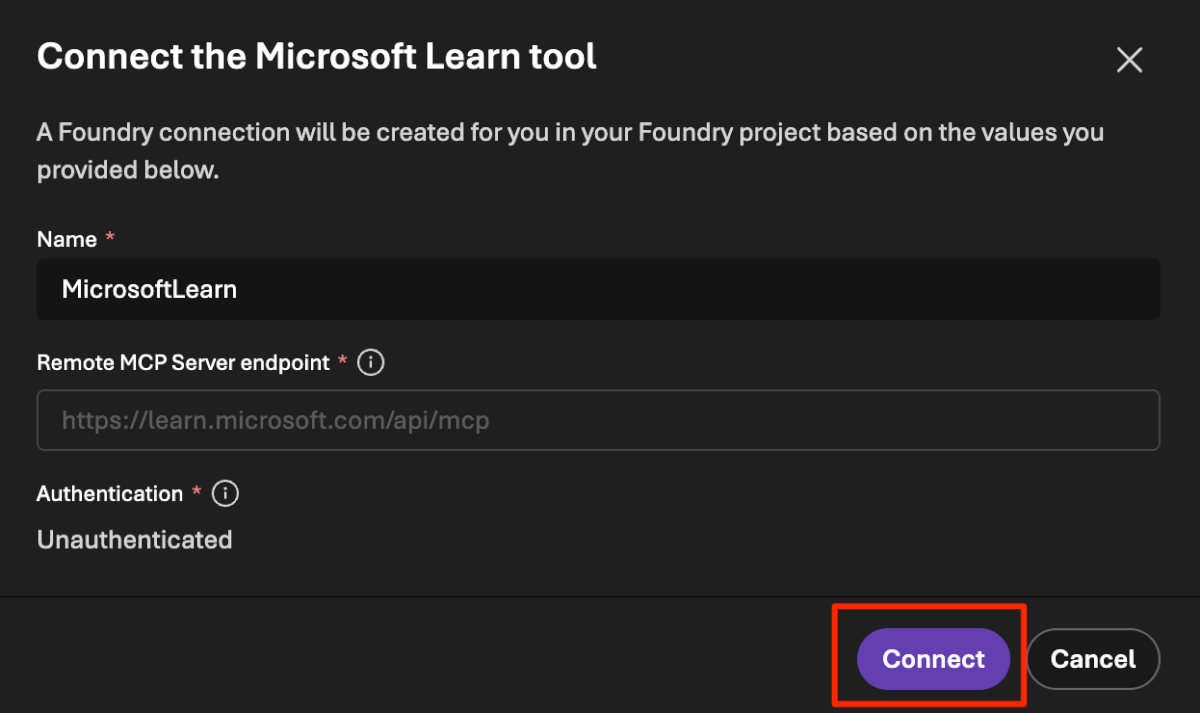This screenshot has height=713, width=1200.
Task: Click the empty right end of endpoint field
Action: point(1050,420)
